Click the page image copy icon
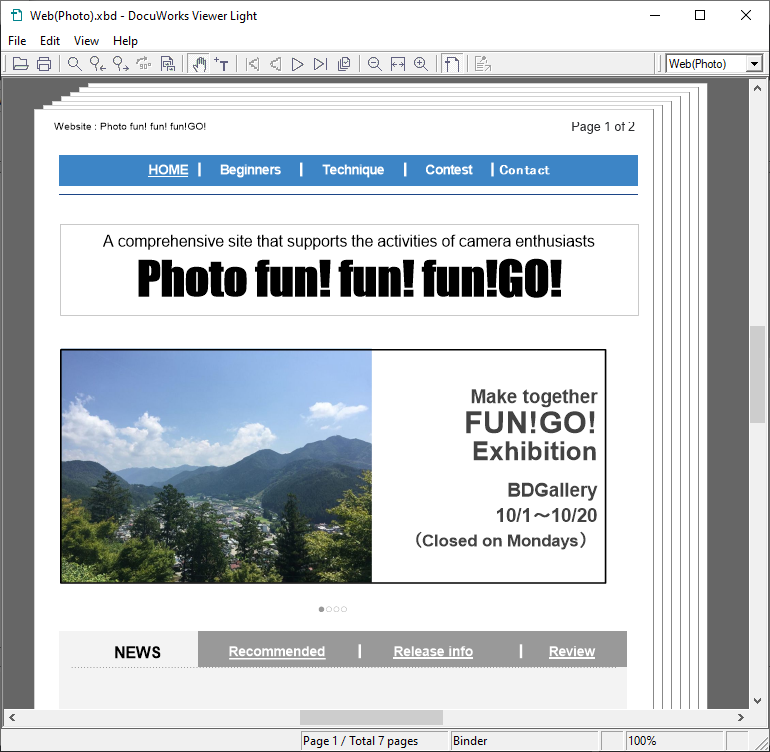Screen dimensions: 770x752 [x=167, y=64]
